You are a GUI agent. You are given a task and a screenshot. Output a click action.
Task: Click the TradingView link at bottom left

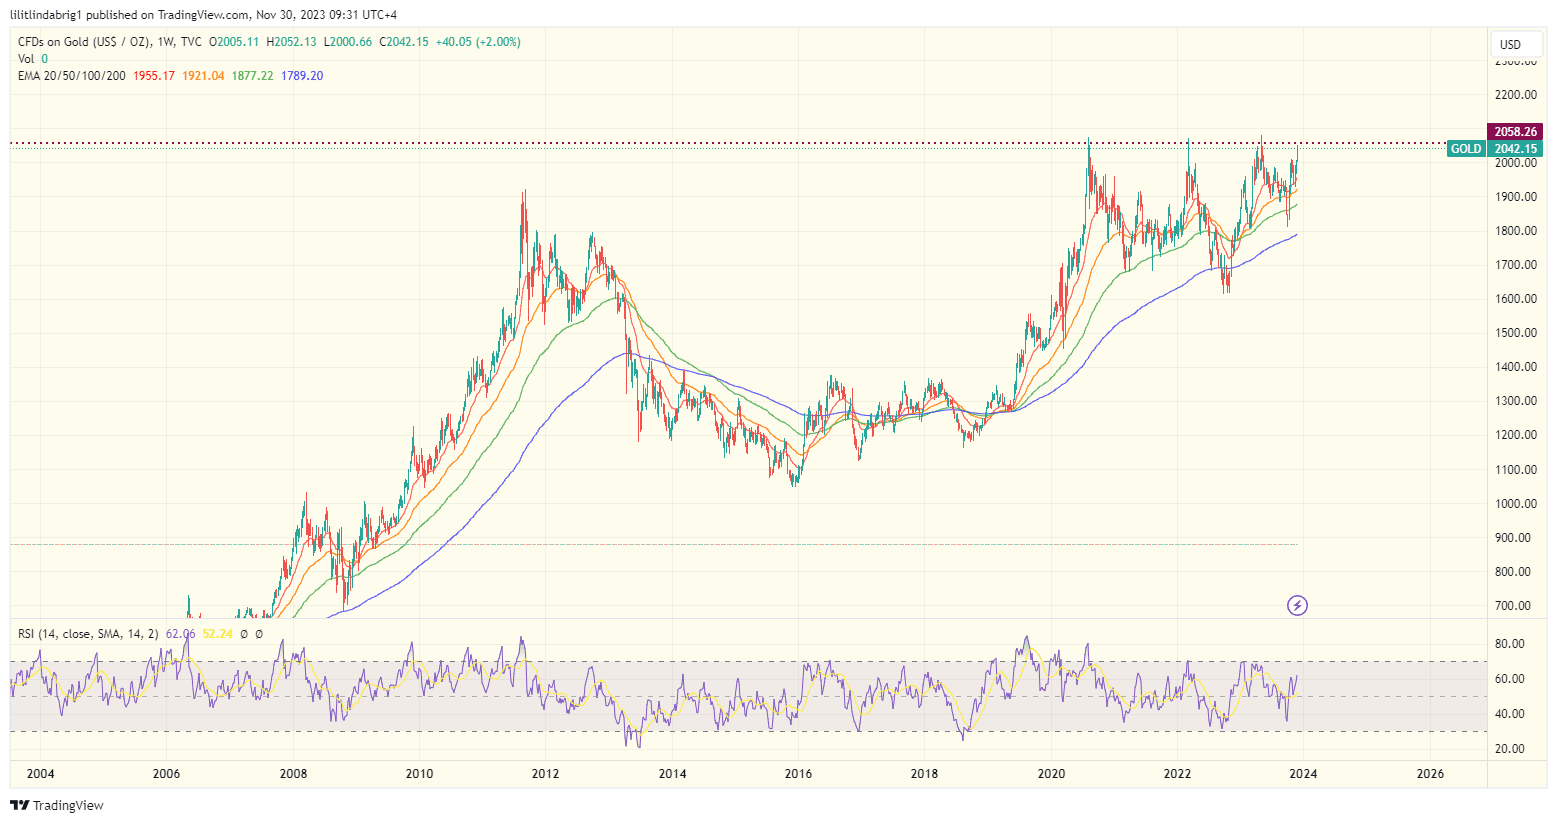click(65, 805)
